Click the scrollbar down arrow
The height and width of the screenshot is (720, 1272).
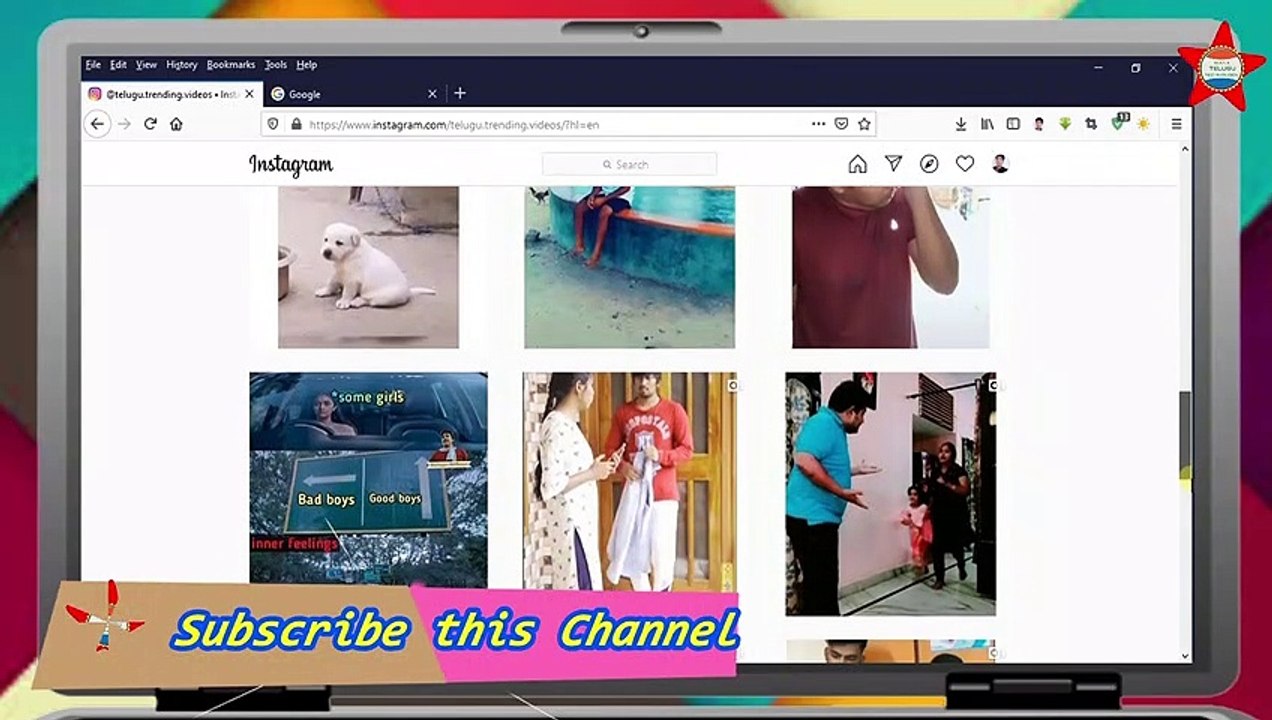[x=1186, y=656]
